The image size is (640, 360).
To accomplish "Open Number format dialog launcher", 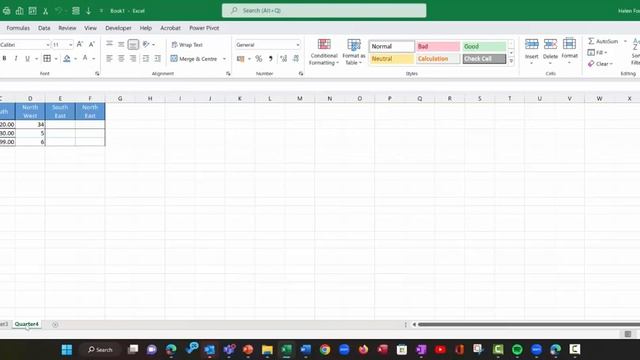I will 301,74.
